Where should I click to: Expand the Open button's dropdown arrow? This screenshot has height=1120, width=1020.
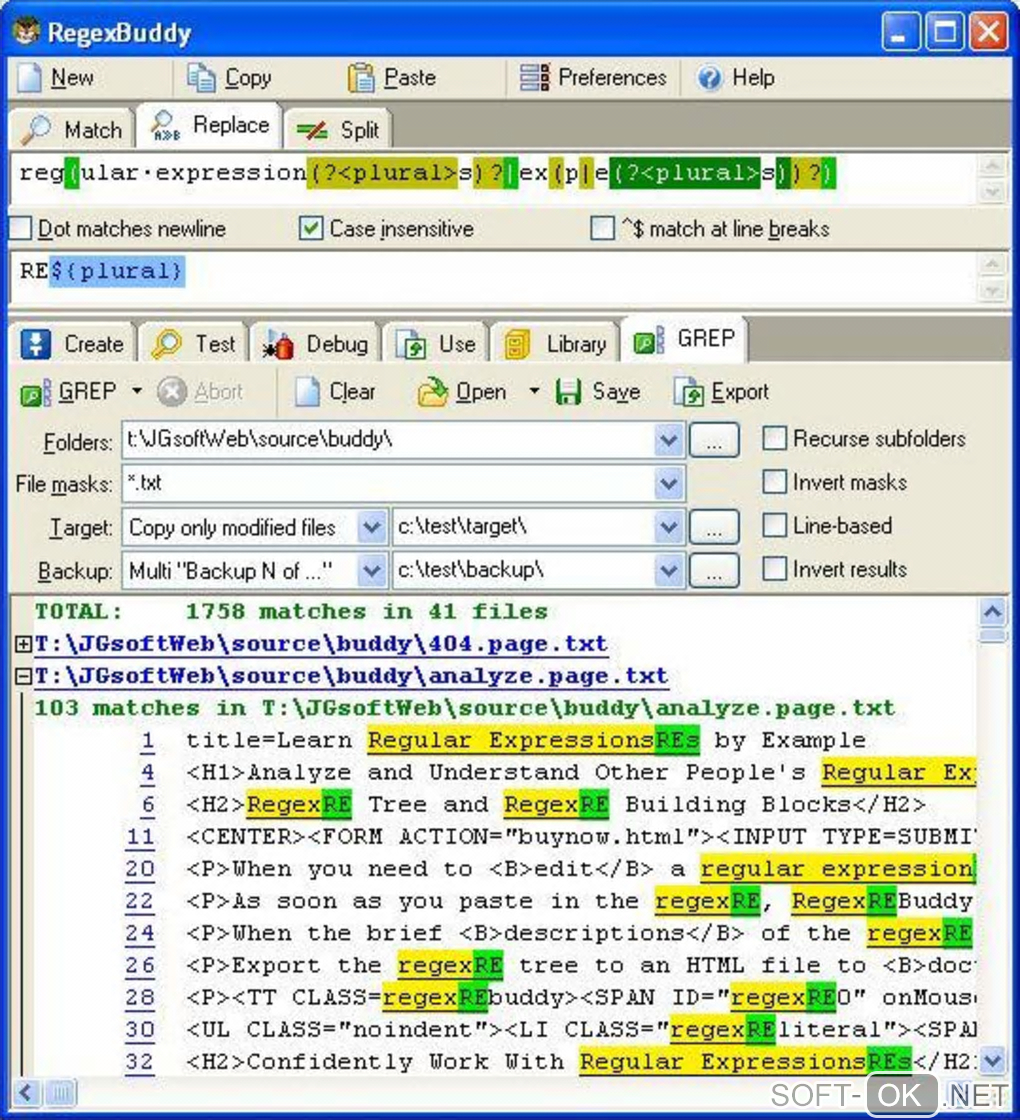534,391
